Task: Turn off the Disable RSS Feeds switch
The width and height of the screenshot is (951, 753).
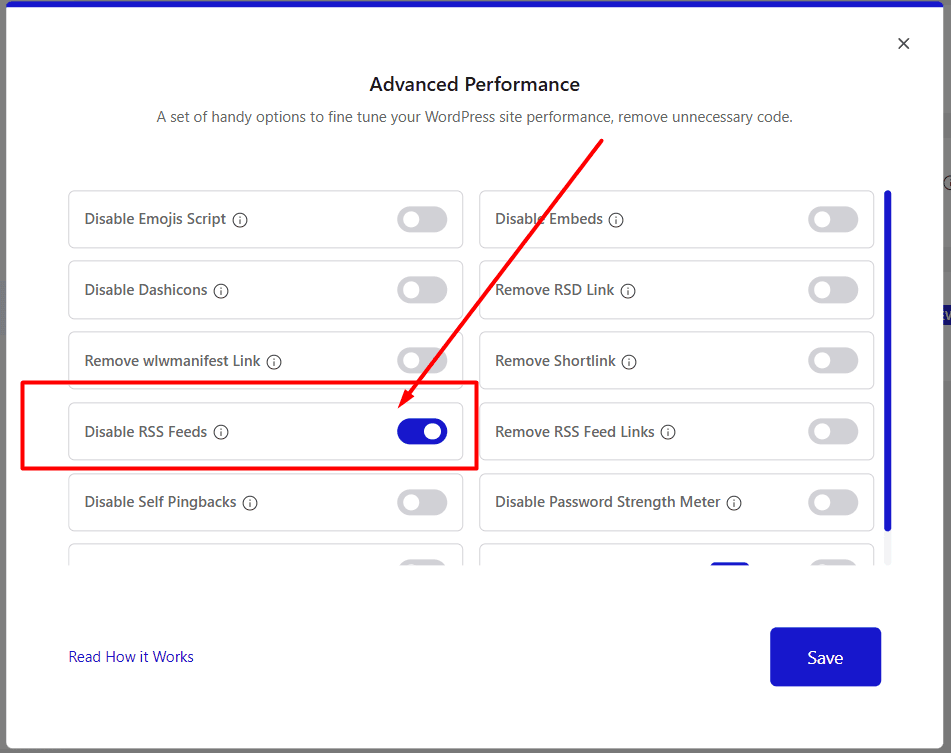Action: tap(422, 432)
